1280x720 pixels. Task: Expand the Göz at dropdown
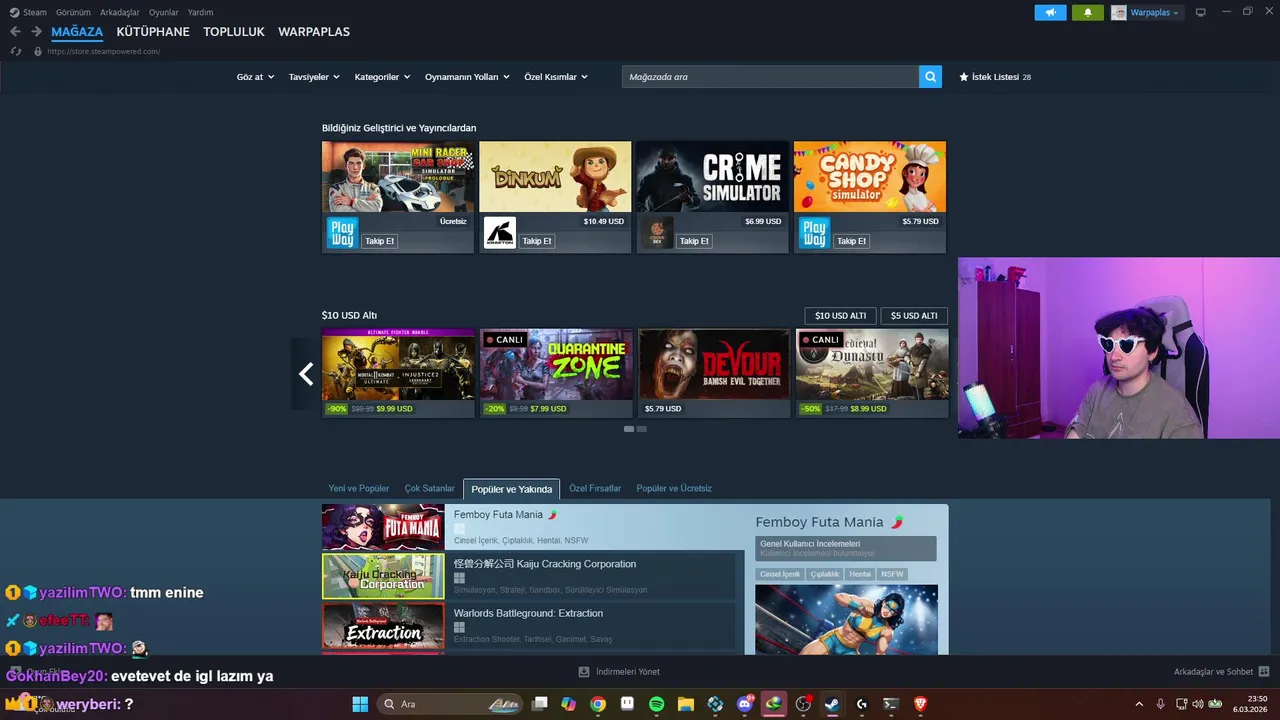pyautogui.click(x=255, y=77)
